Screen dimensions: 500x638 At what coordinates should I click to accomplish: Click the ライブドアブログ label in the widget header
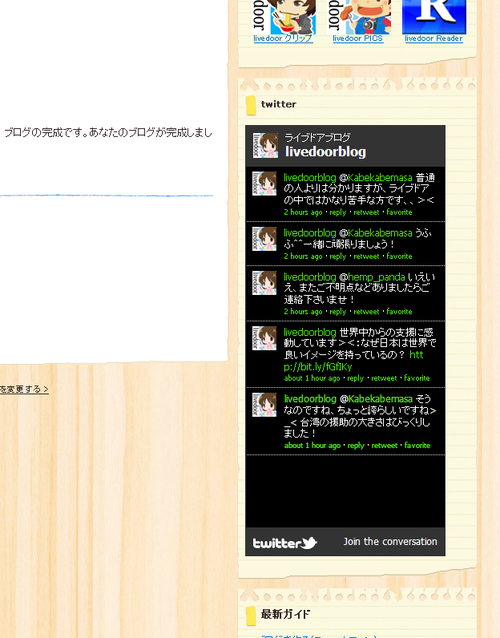pyautogui.click(x=317, y=138)
